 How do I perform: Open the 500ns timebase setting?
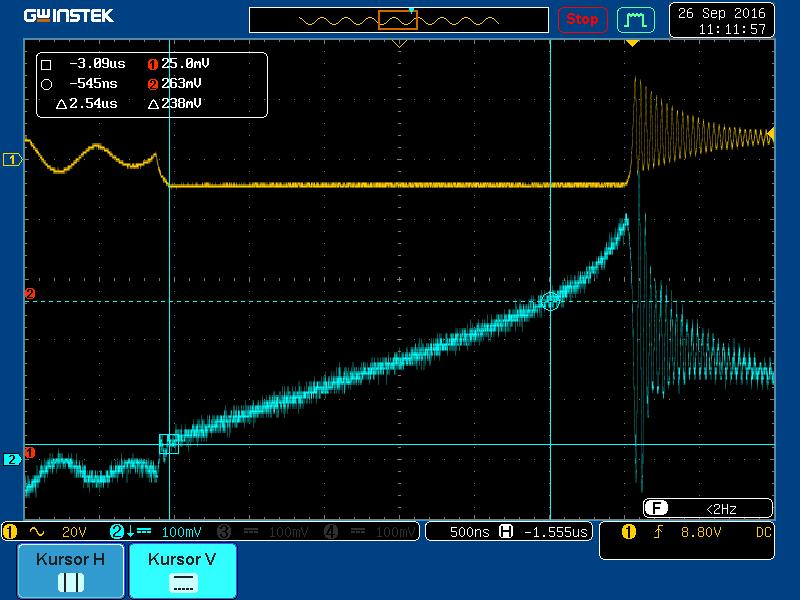coord(468,532)
